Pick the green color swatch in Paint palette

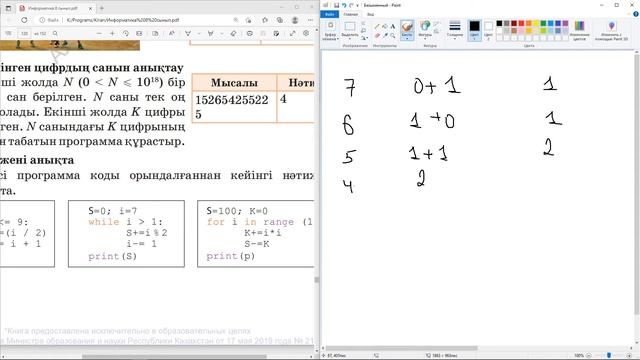coord(543,24)
